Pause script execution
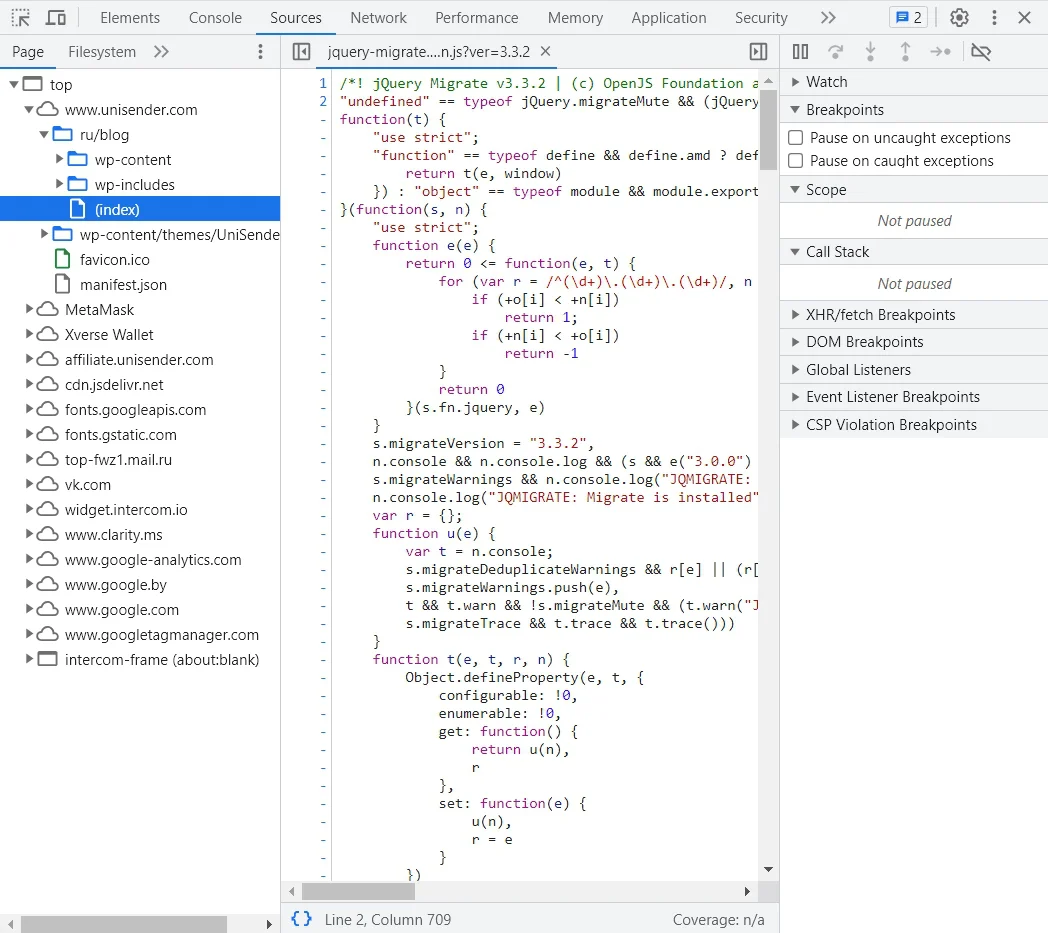The image size is (1048, 933). [x=800, y=52]
